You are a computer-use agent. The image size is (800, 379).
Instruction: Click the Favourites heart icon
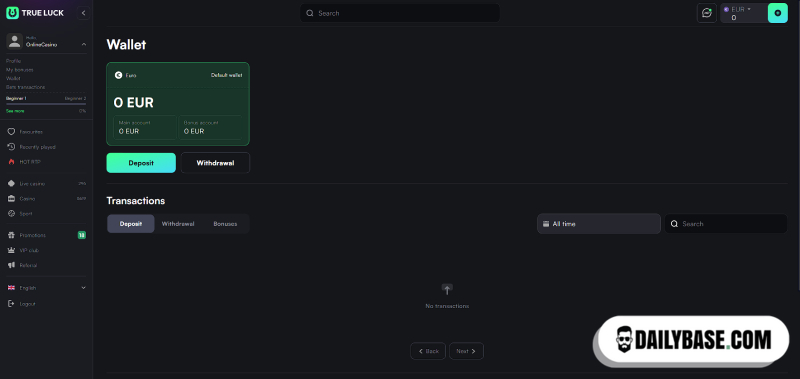click(x=11, y=132)
